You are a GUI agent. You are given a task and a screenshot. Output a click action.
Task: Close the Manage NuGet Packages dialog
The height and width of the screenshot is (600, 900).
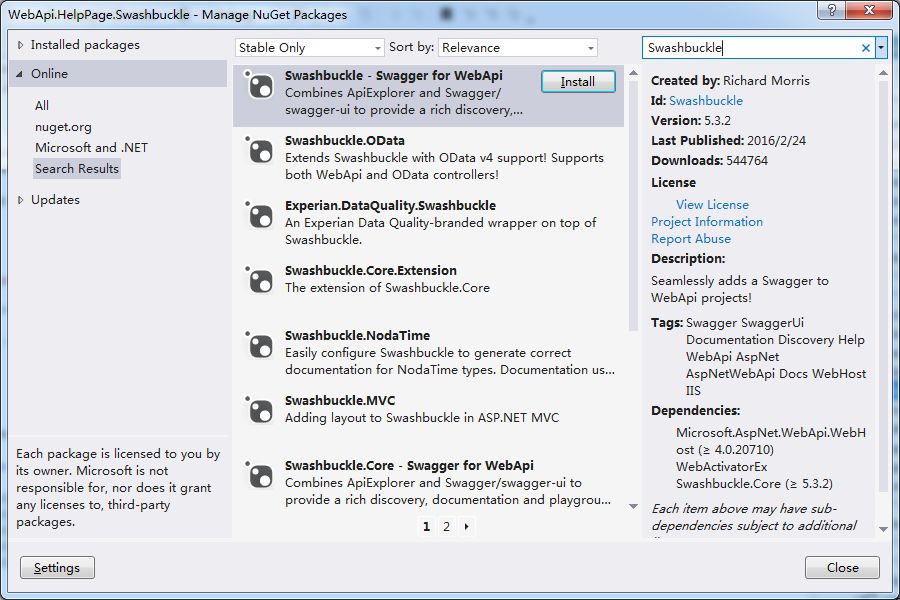pos(842,567)
